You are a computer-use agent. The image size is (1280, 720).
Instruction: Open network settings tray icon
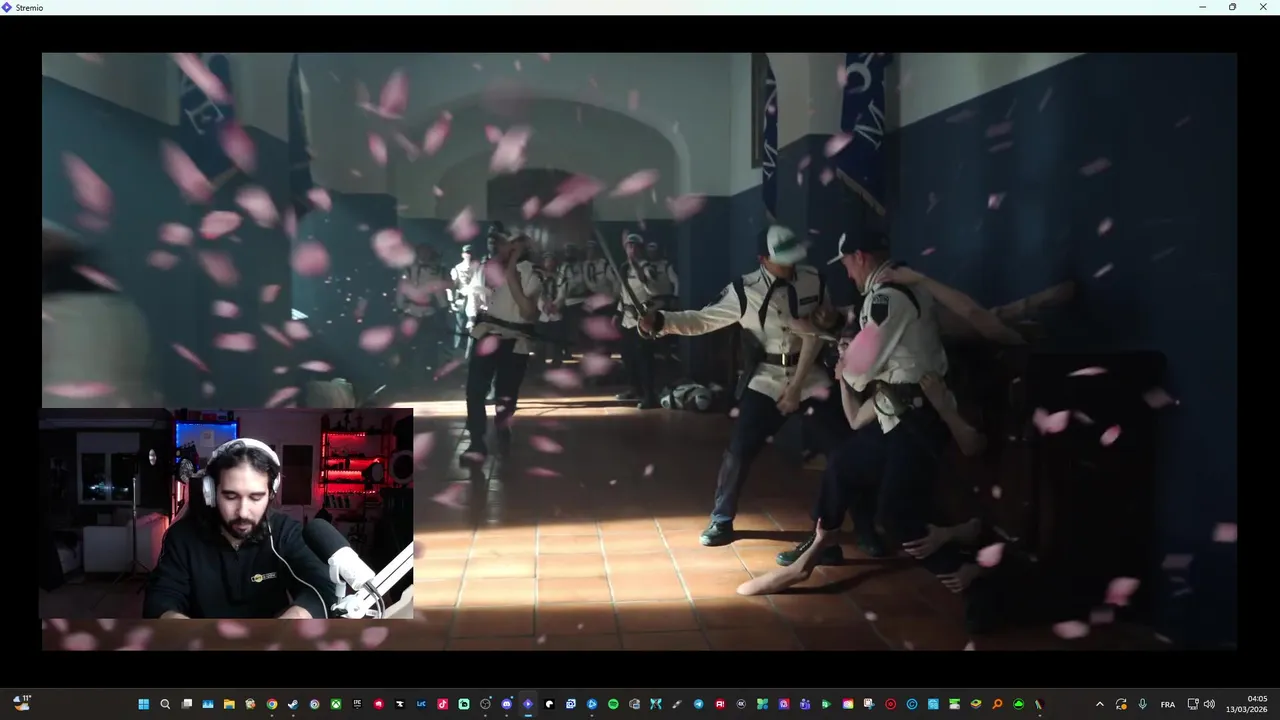(x=1193, y=704)
